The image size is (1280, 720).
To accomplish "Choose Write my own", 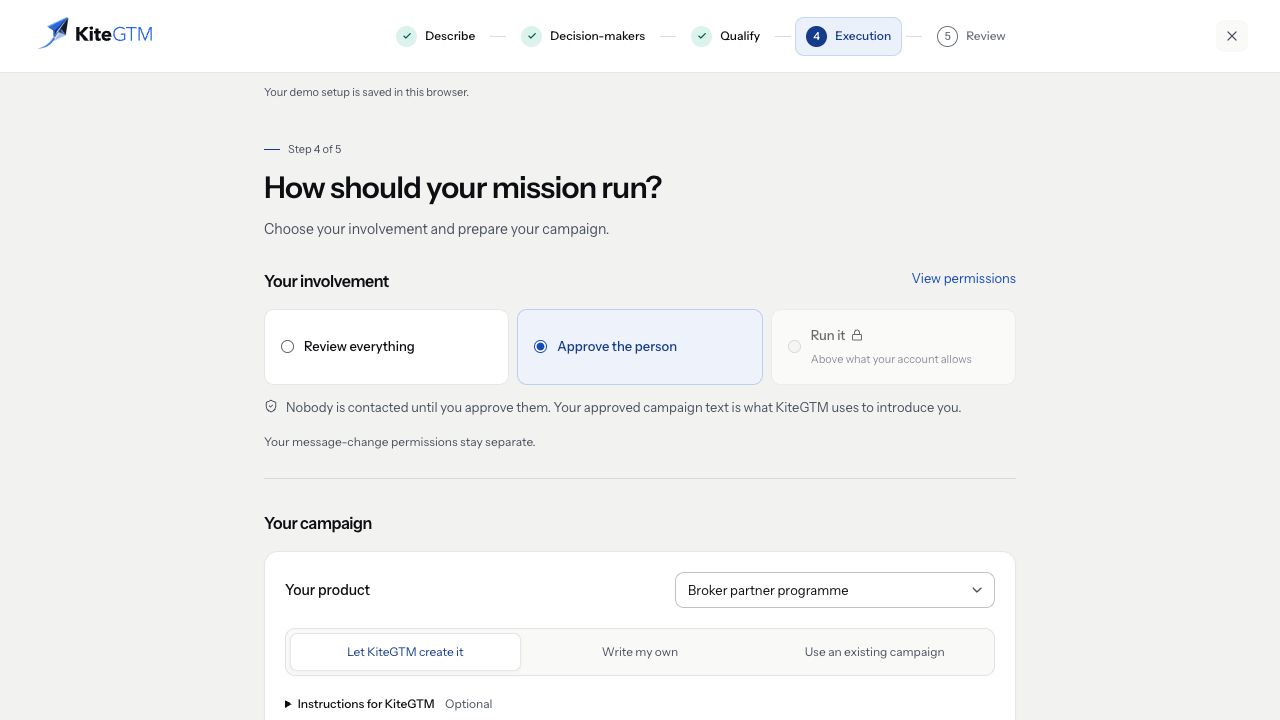I will (x=640, y=652).
